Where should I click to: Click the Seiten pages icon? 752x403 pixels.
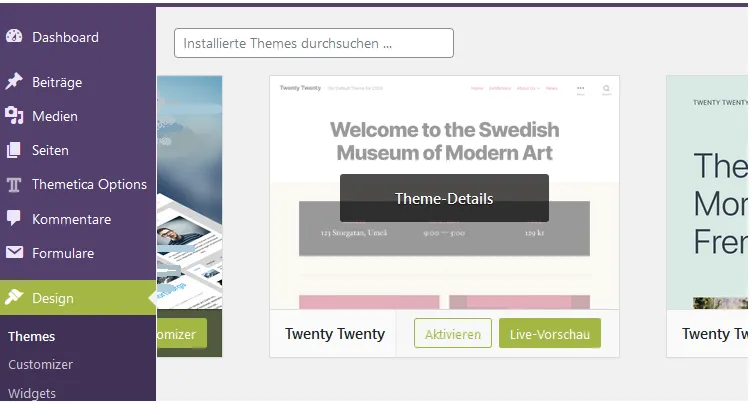pyautogui.click(x=14, y=150)
